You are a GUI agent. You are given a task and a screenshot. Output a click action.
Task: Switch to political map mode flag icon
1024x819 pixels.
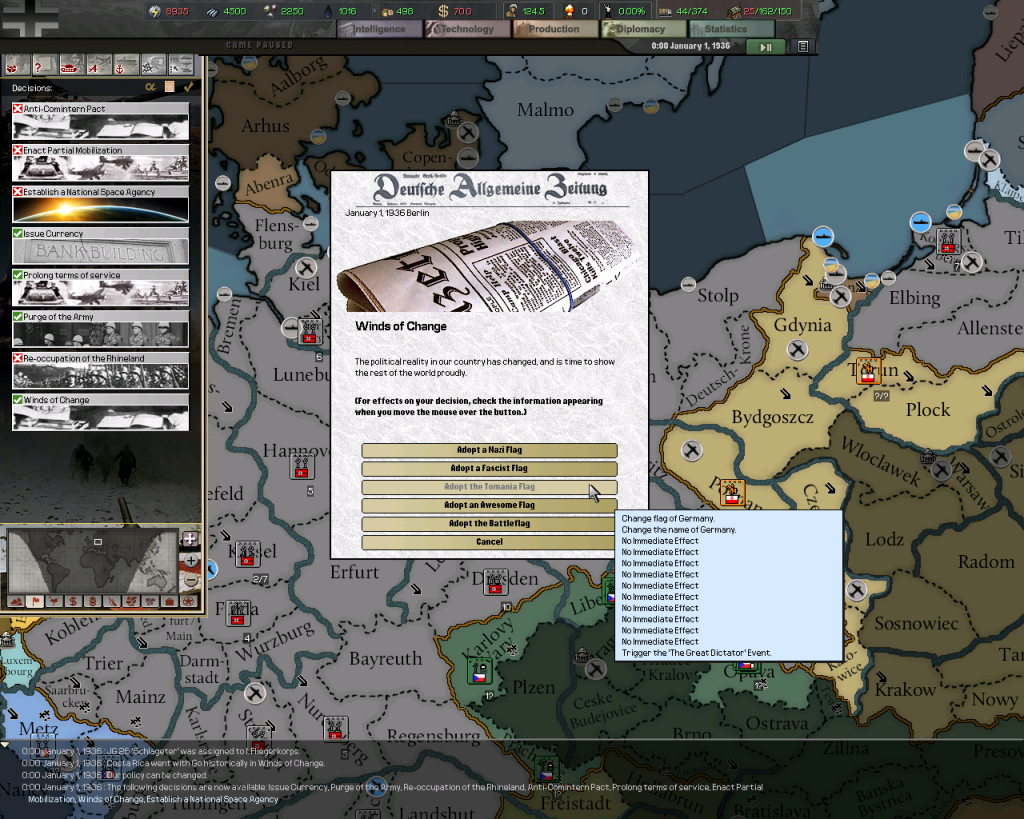(x=36, y=603)
